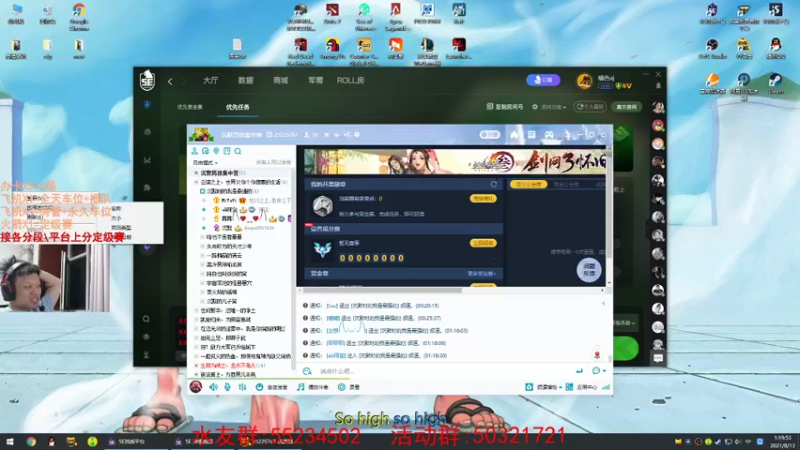Open the free speak mode button
The image size is (800, 450).
click(x=271, y=387)
